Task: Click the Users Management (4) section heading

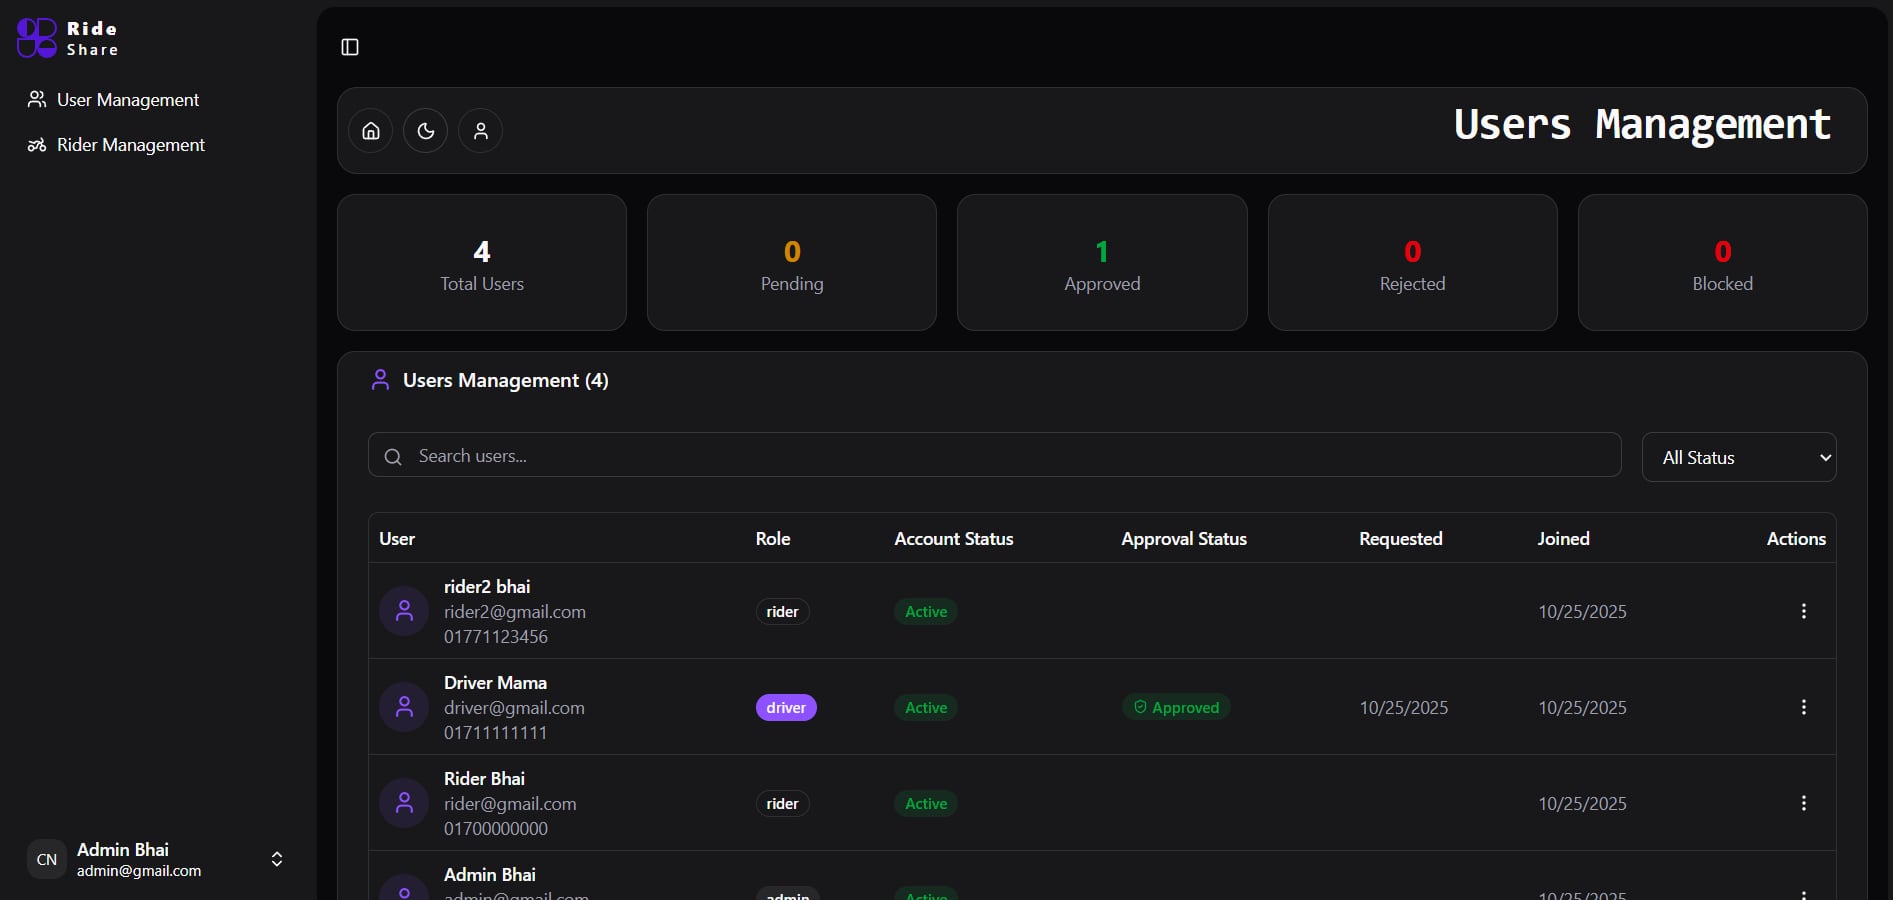Action: [505, 381]
